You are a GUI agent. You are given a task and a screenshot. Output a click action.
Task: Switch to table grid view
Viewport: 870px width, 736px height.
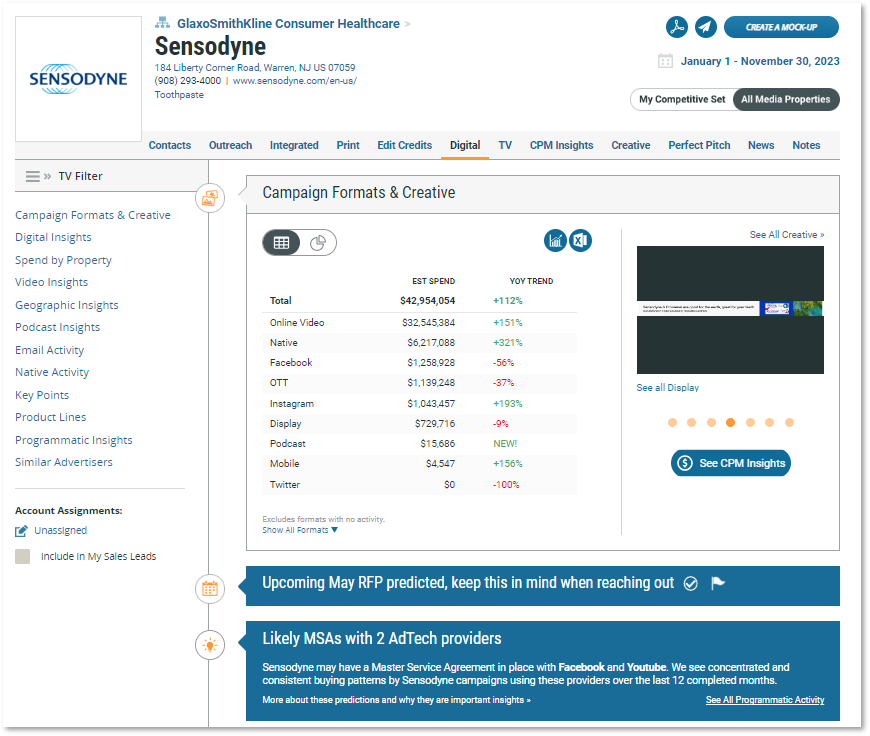point(281,243)
